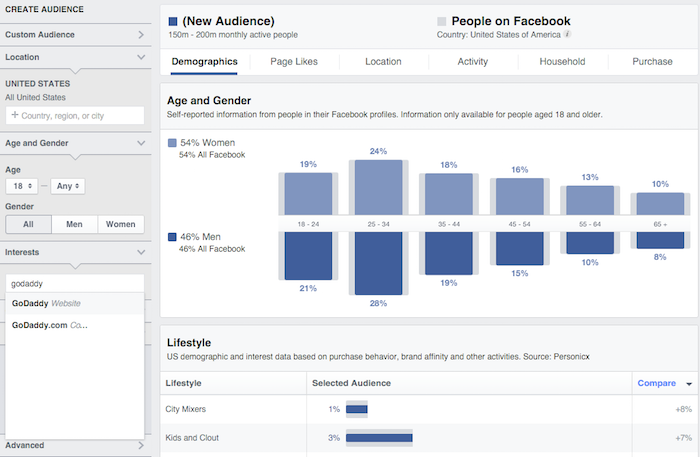This screenshot has width=700, height=457.
Task: Click the men 10% bar for 55 - 64
Action: pyautogui.click(x=590, y=243)
